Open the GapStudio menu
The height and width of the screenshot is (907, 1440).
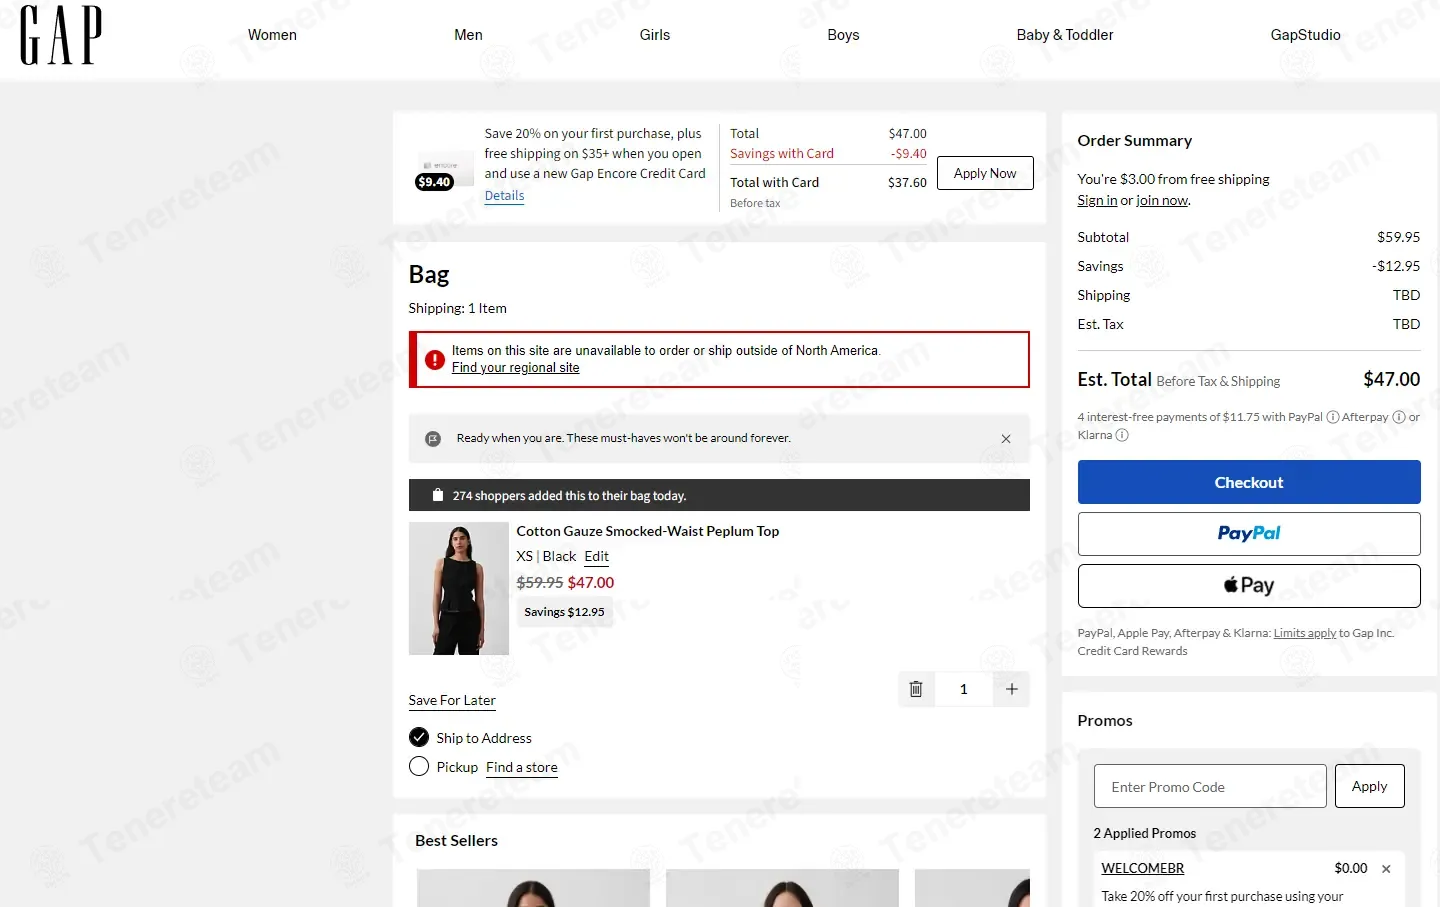click(x=1305, y=35)
